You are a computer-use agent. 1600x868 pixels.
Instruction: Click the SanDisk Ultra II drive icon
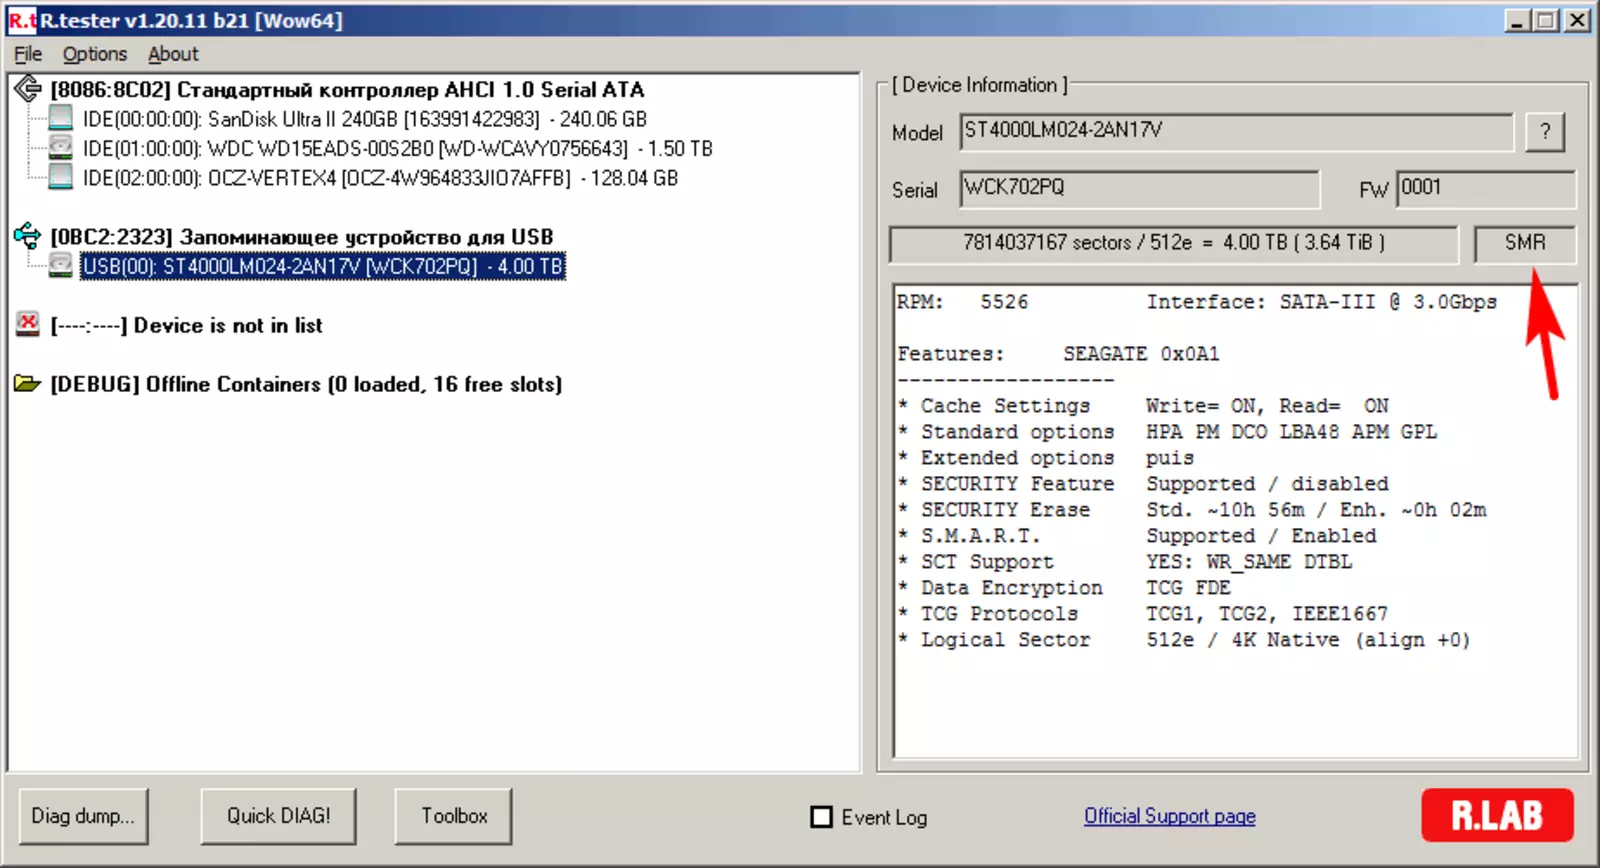click(x=61, y=118)
